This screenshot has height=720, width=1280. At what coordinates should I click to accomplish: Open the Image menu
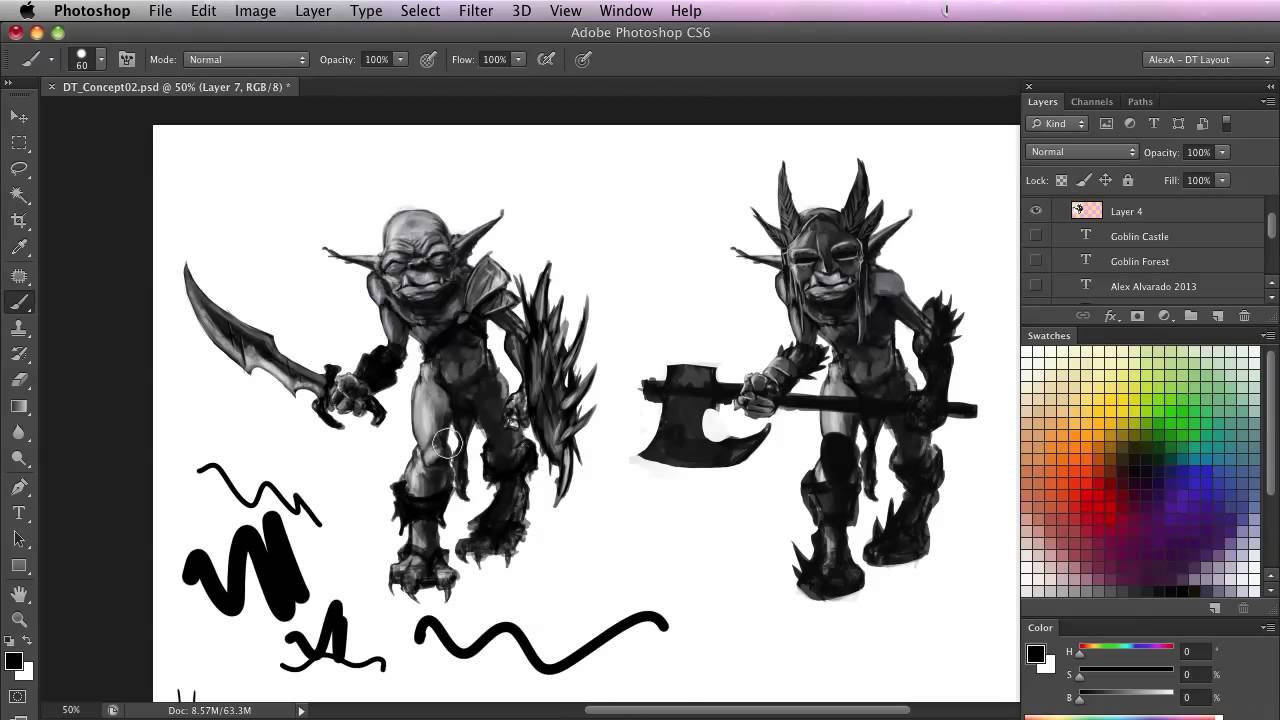click(x=255, y=11)
